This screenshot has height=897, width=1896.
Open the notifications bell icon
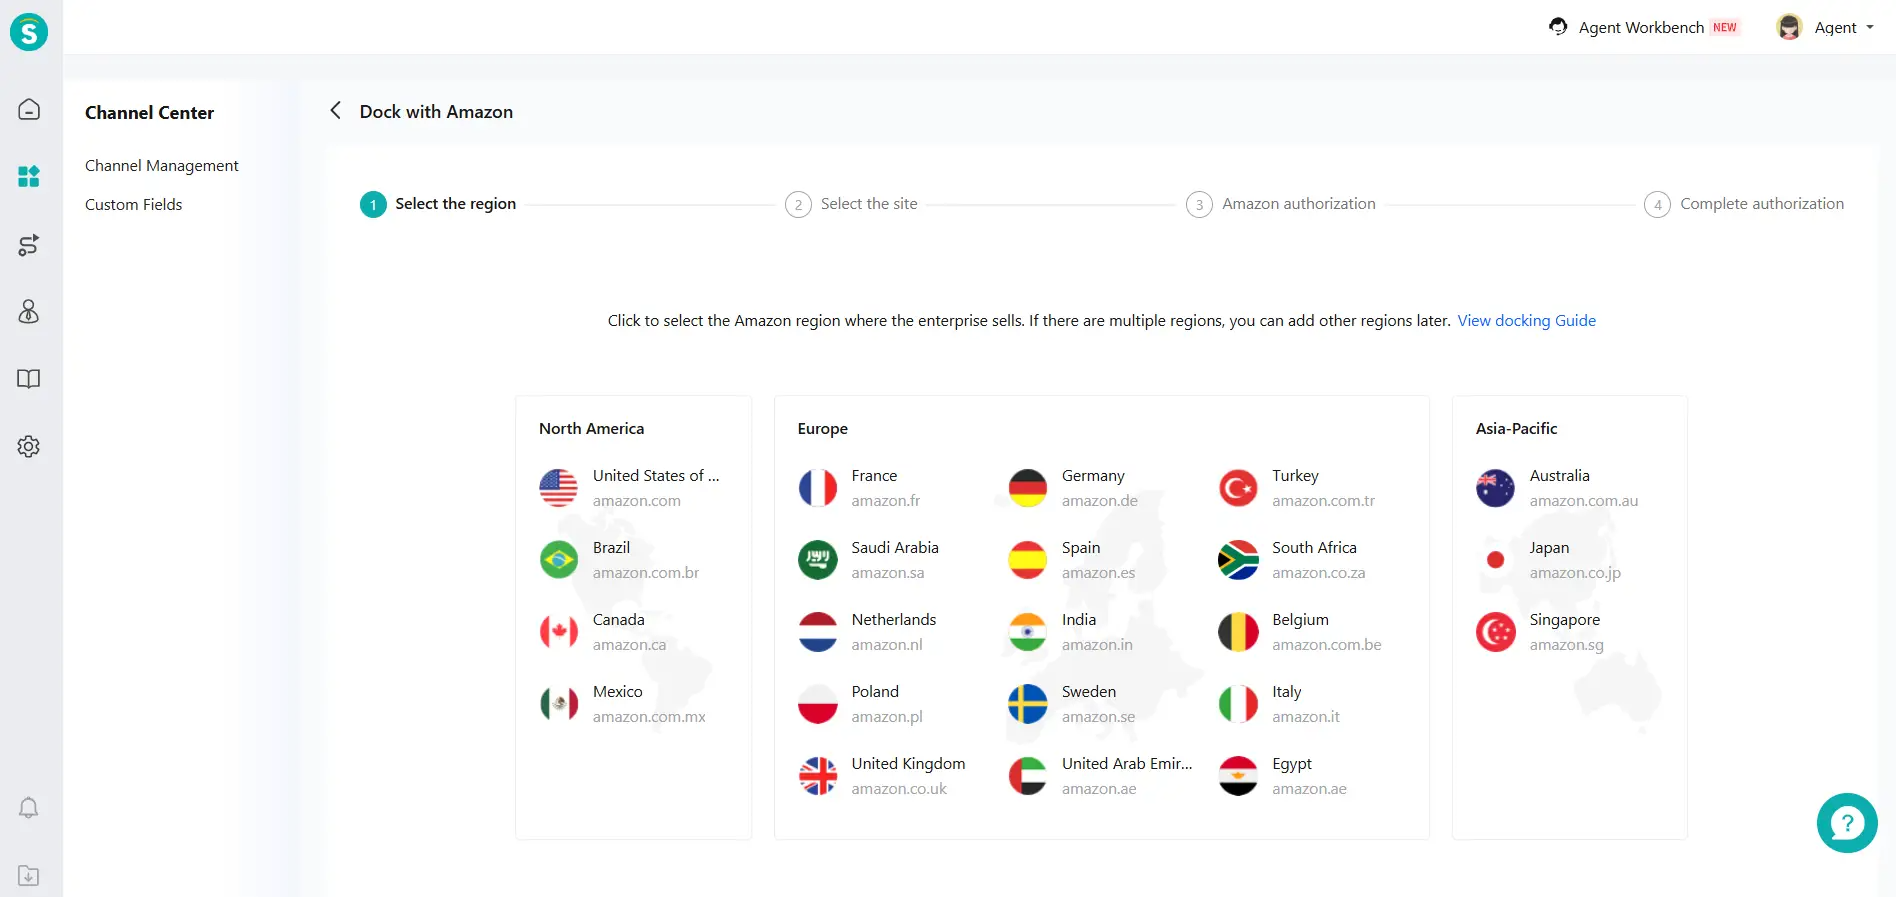coord(29,808)
